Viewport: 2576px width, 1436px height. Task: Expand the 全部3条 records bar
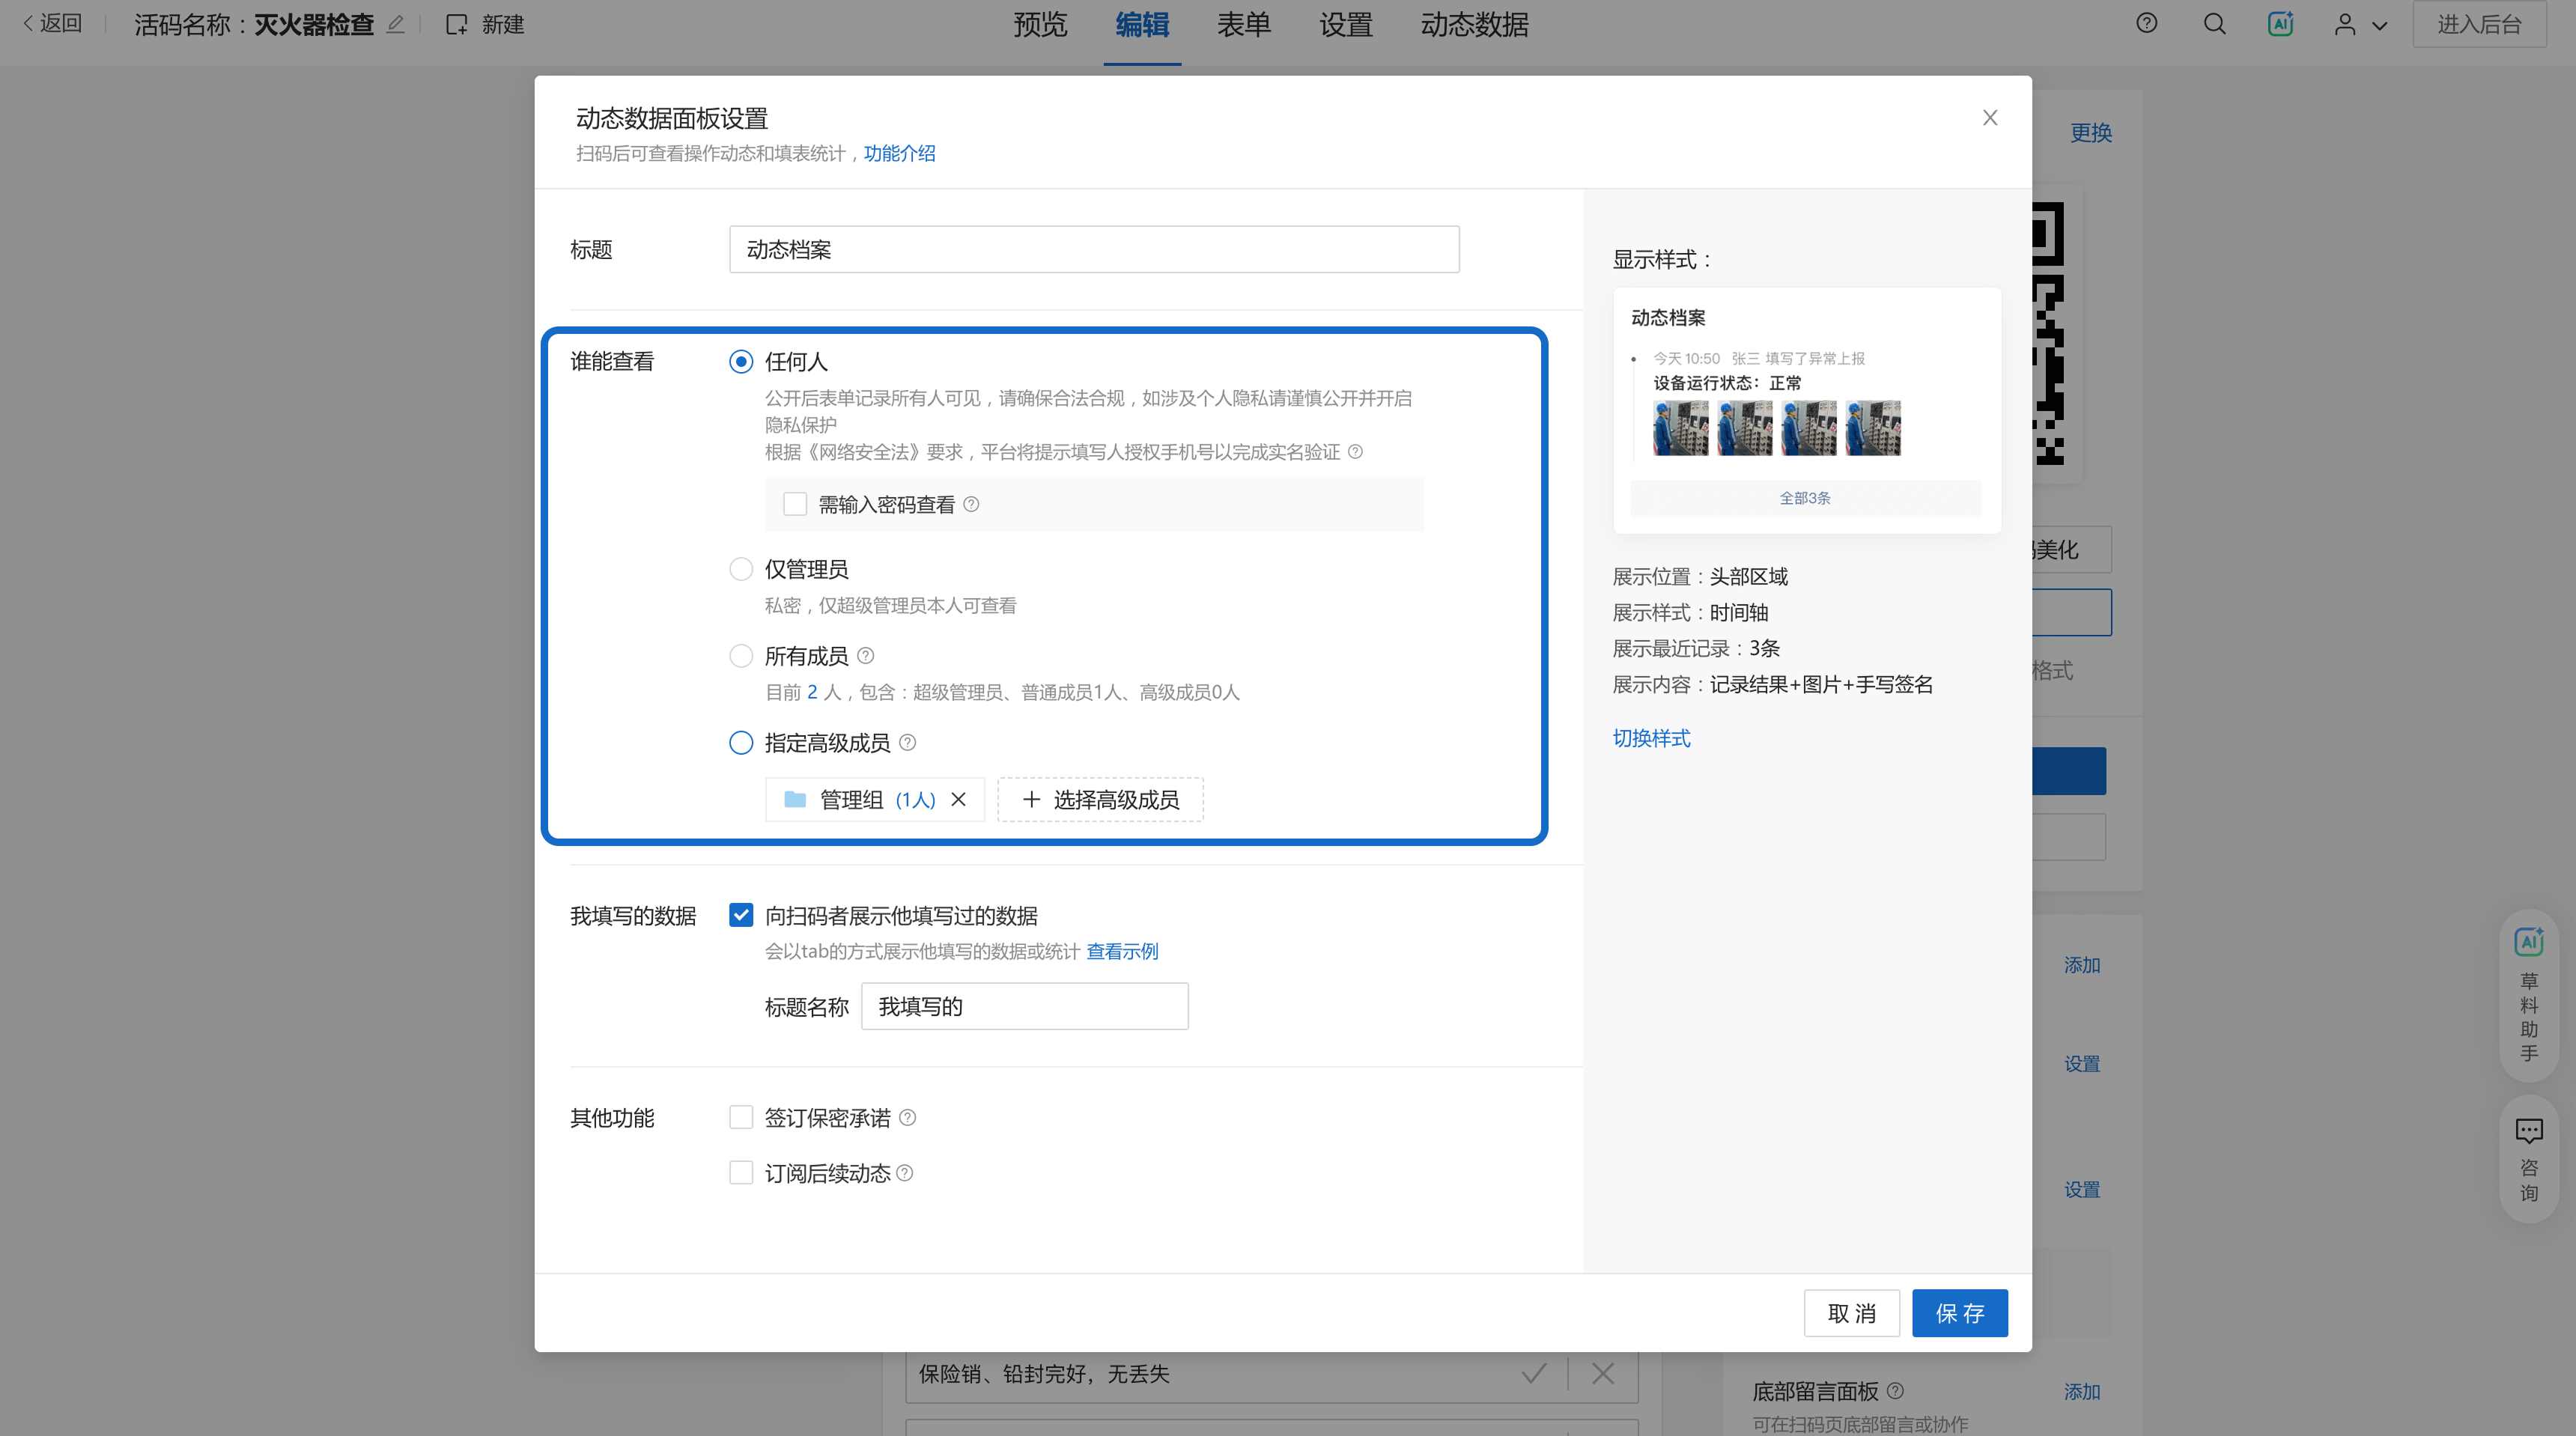[1804, 498]
